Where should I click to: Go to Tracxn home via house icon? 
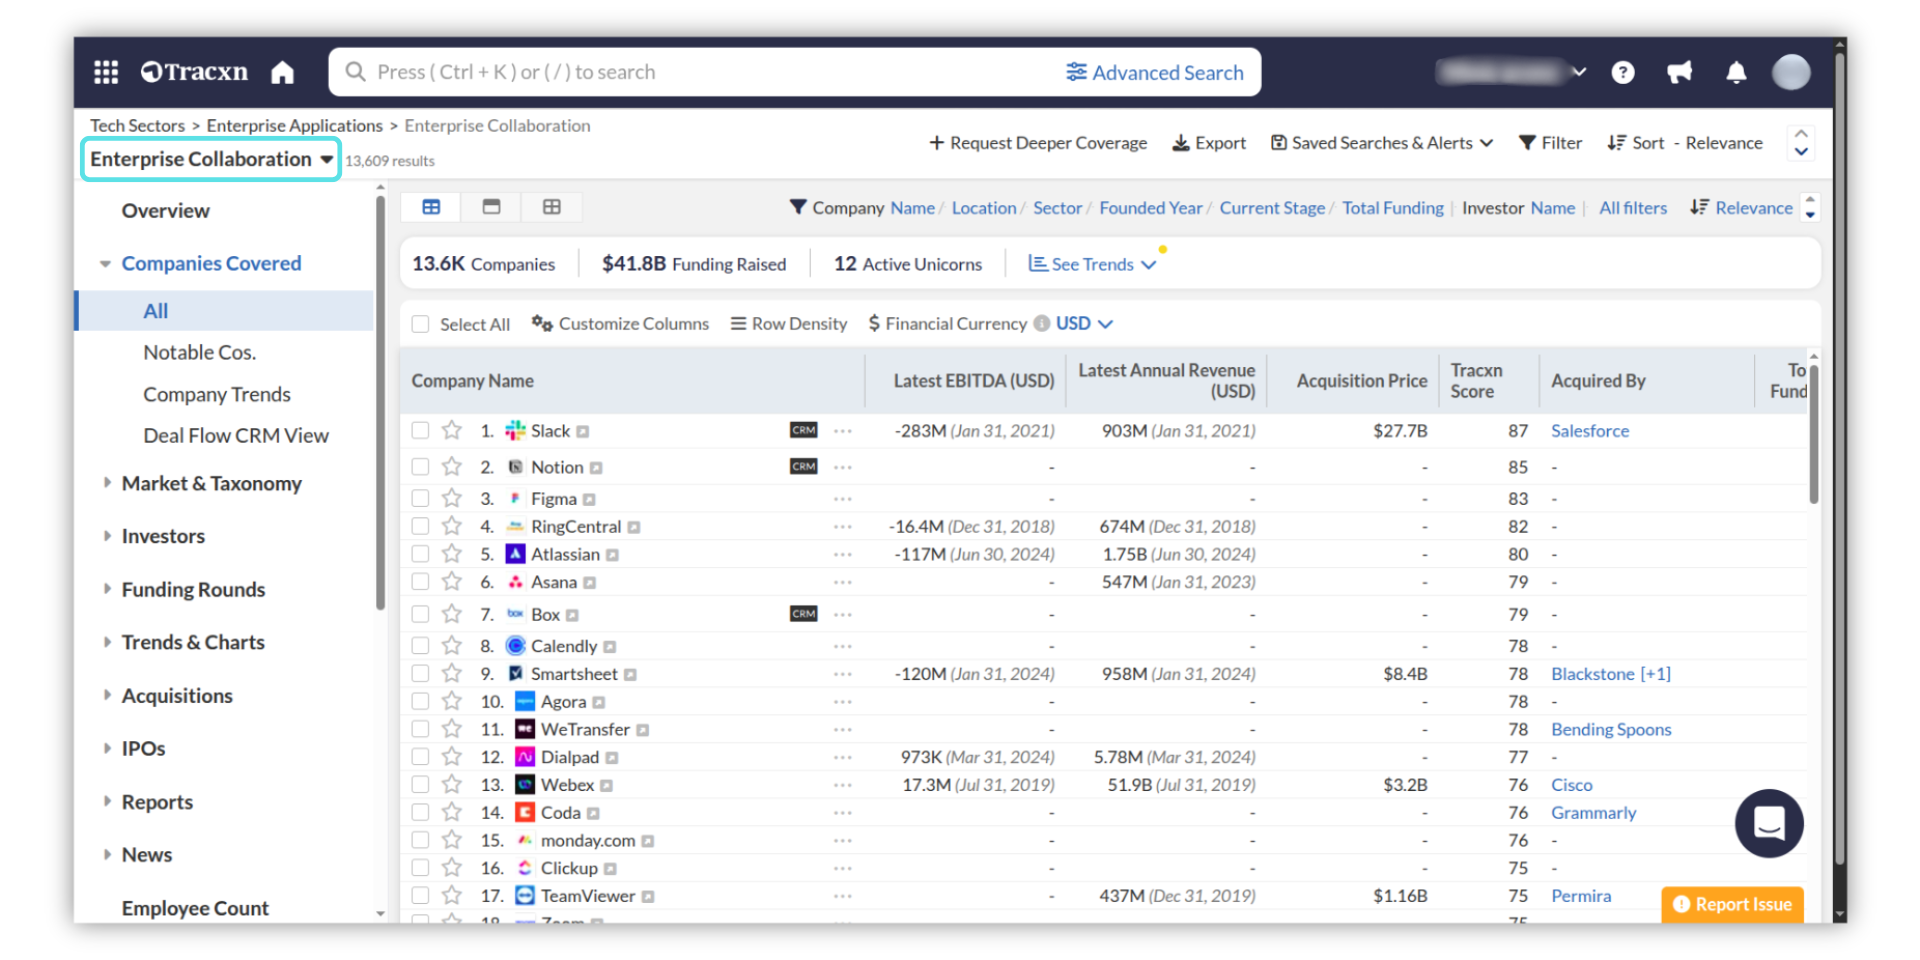coord(283,72)
